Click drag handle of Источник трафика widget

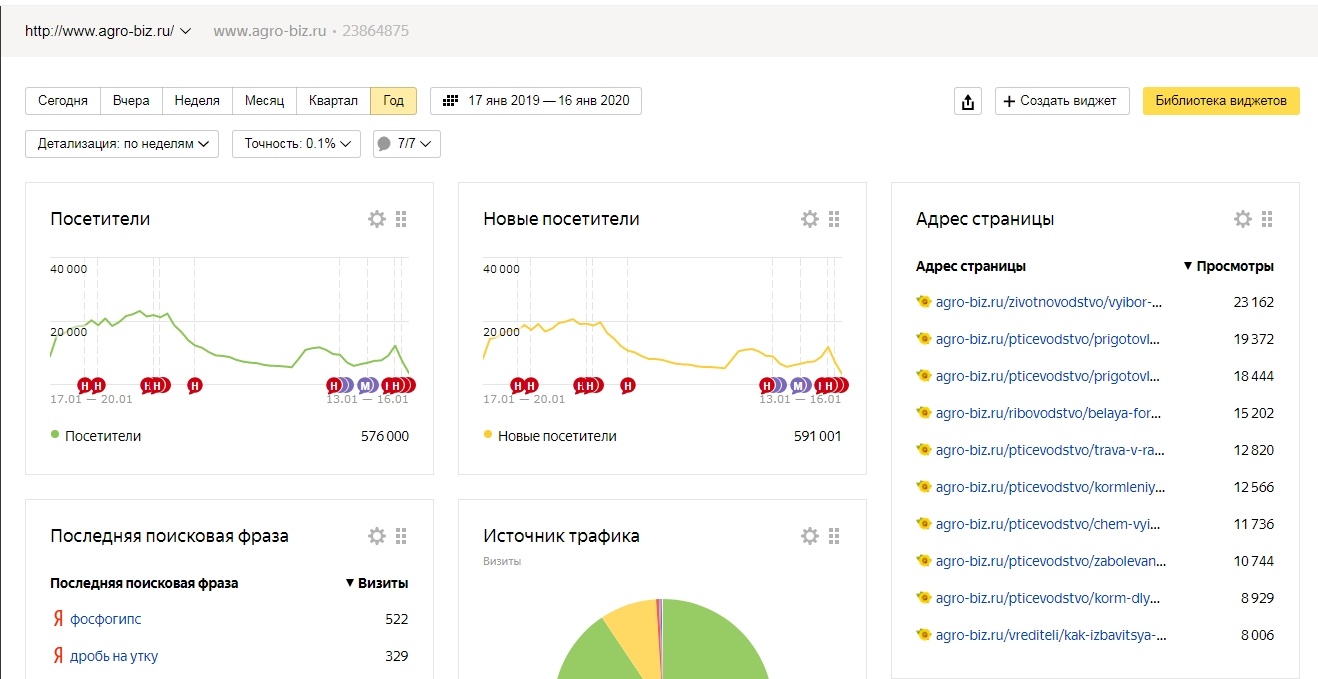click(x=834, y=536)
